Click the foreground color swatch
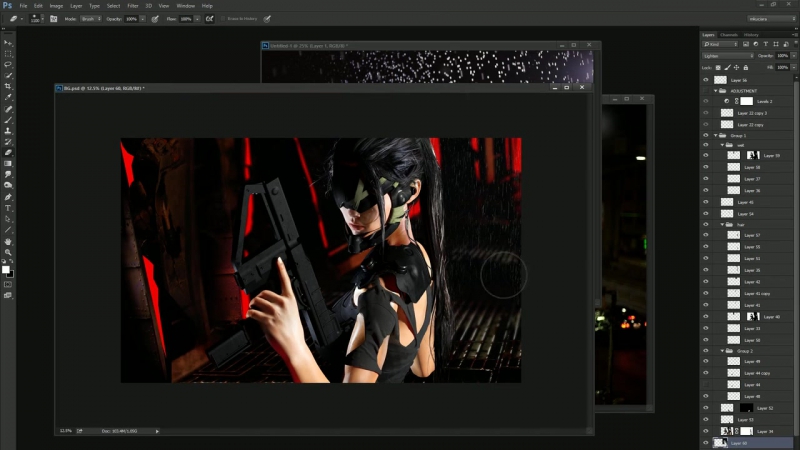Screen dimensions: 800x450 [x=6, y=268]
